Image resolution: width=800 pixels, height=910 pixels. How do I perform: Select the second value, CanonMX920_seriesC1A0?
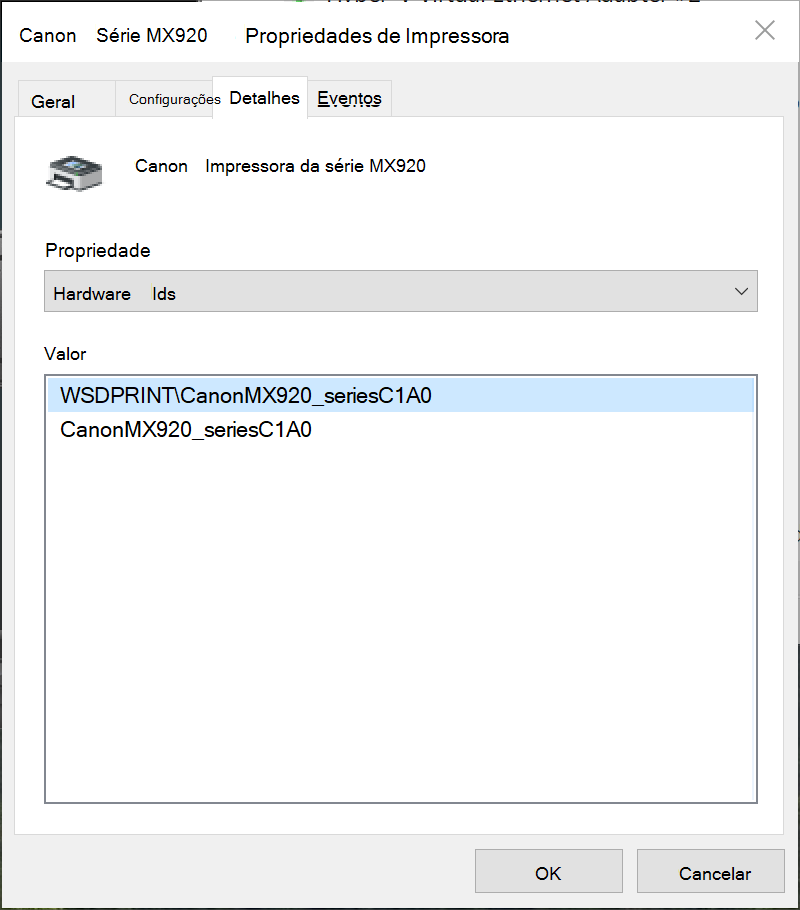click(x=186, y=431)
